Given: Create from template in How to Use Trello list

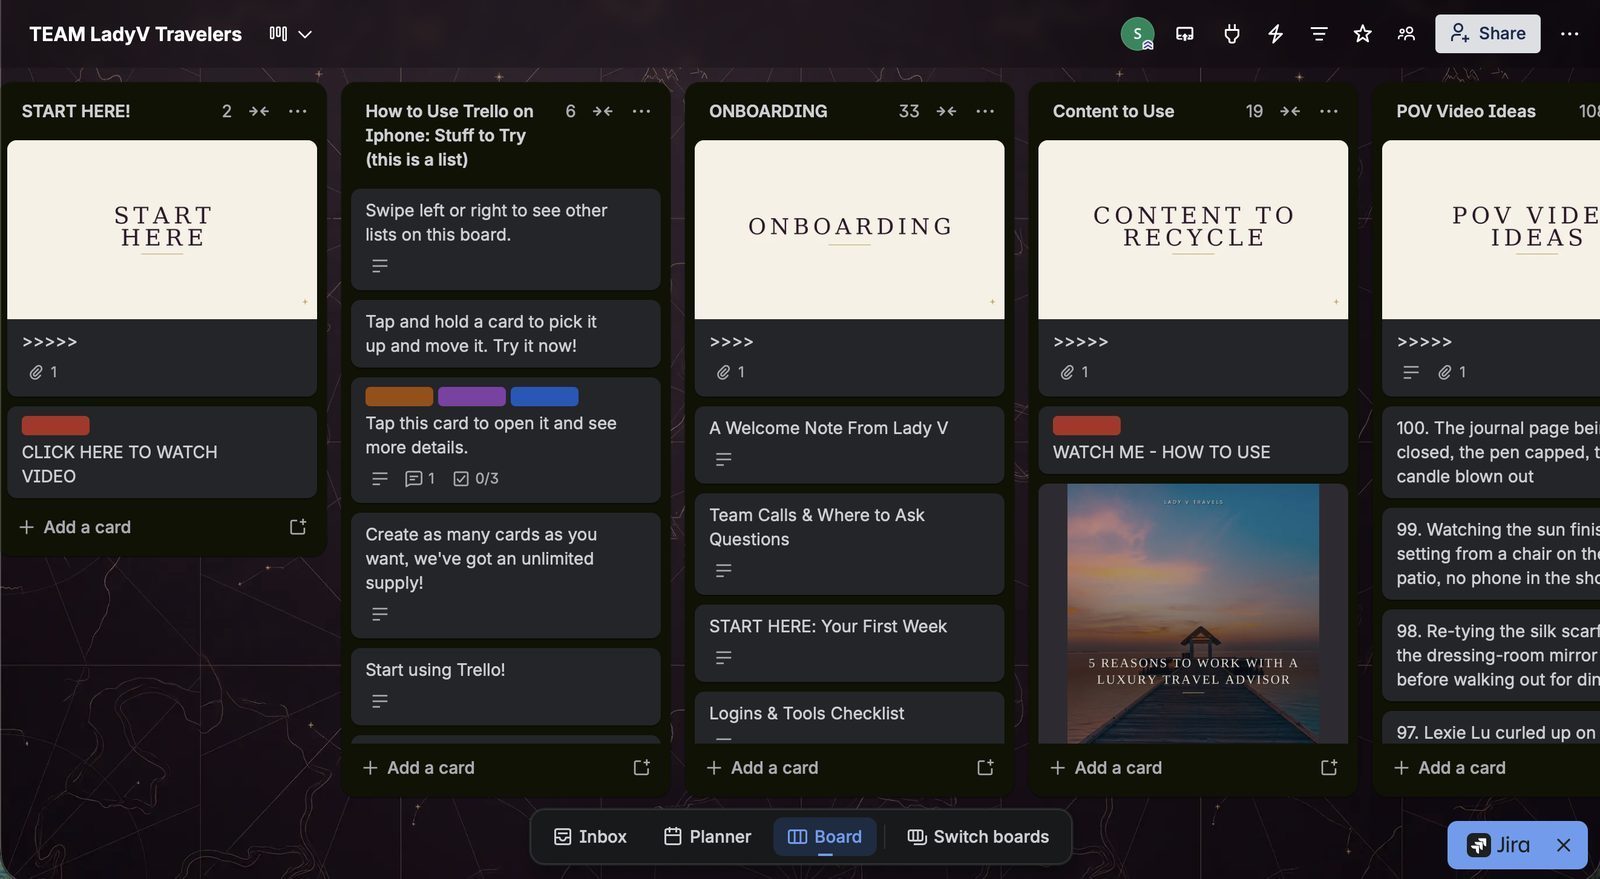Looking at the screenshot, I should [x=642, y=768].
